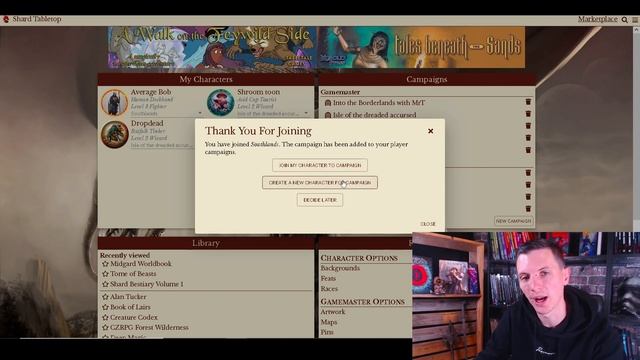Open the Alan Tucker library entry
Image resolution: width=640 pixels, height=360 pixels.
(x=128, y=297)
